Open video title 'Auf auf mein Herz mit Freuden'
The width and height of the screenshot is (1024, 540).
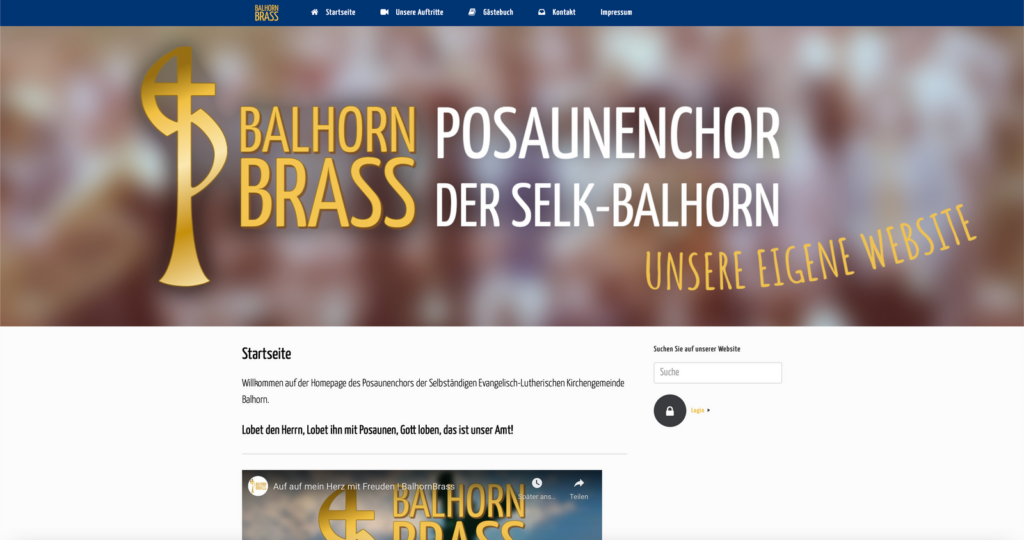click(363, 486)
